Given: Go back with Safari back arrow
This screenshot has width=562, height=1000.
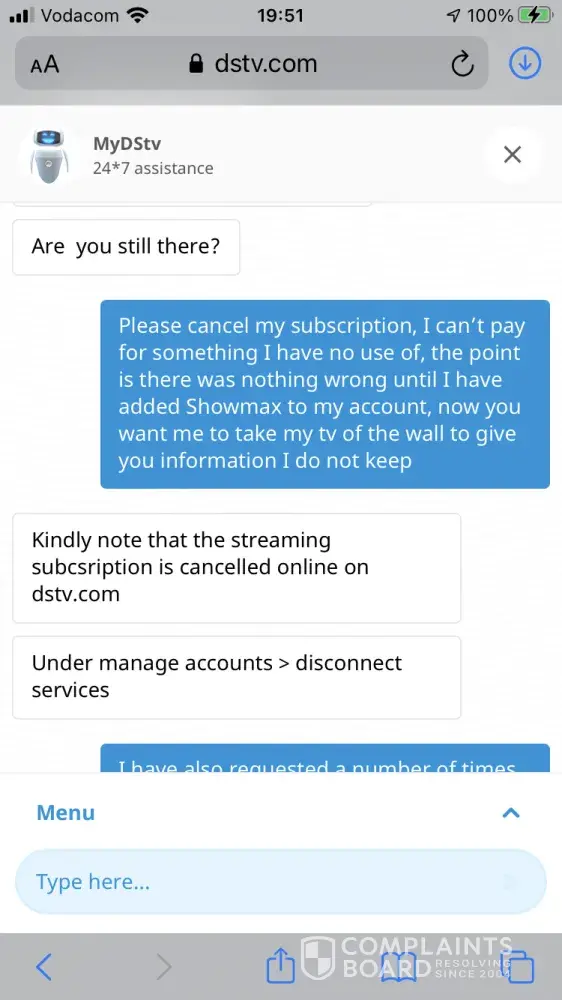Looking at the screenshot, I should [43, 967].
